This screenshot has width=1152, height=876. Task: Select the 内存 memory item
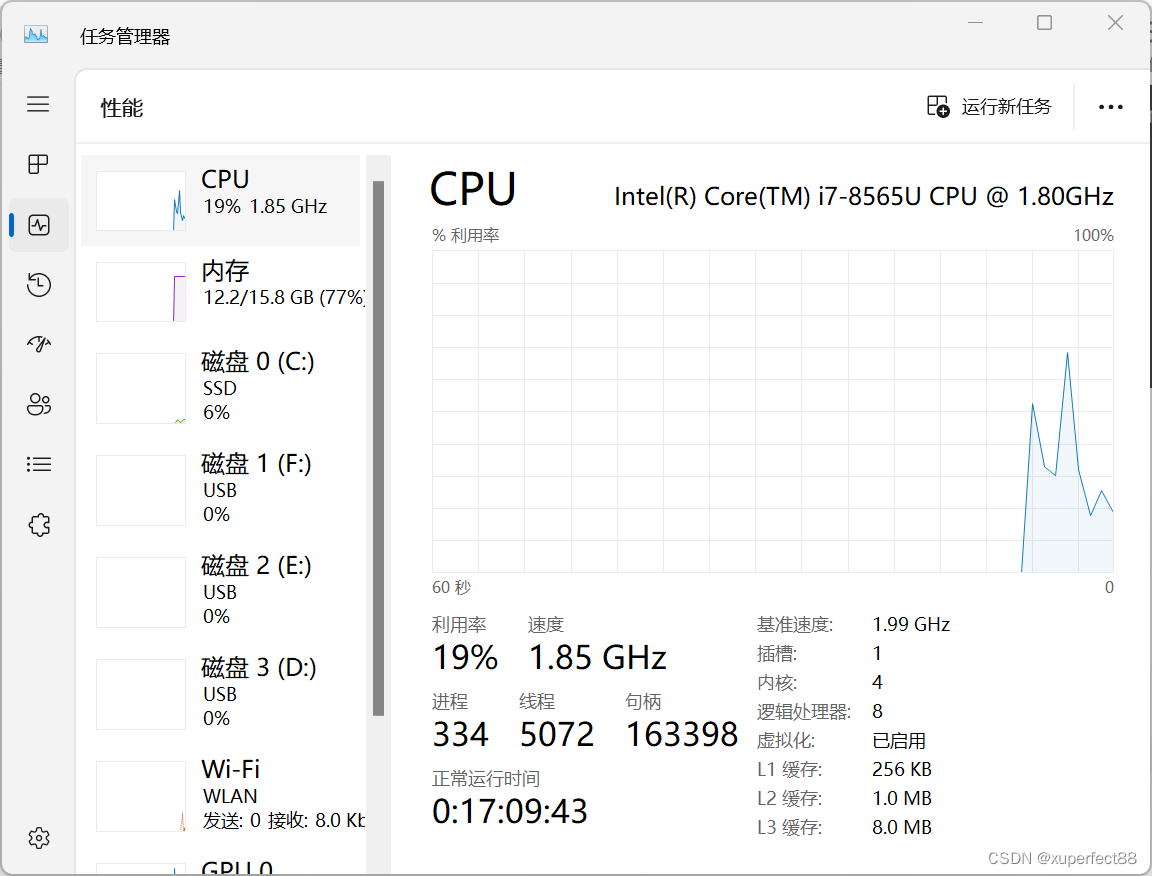click(x=220, y=291)
